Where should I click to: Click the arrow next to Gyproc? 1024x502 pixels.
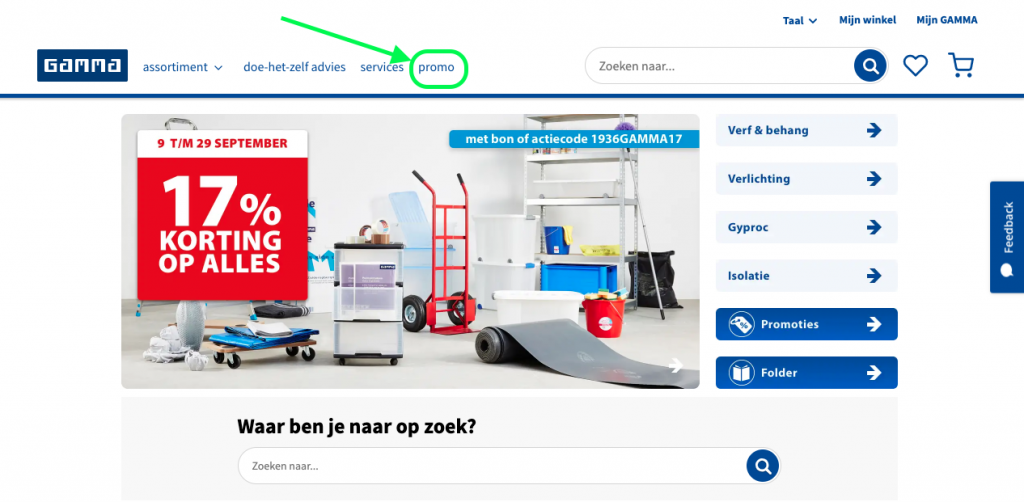click(x=873, y=227)
